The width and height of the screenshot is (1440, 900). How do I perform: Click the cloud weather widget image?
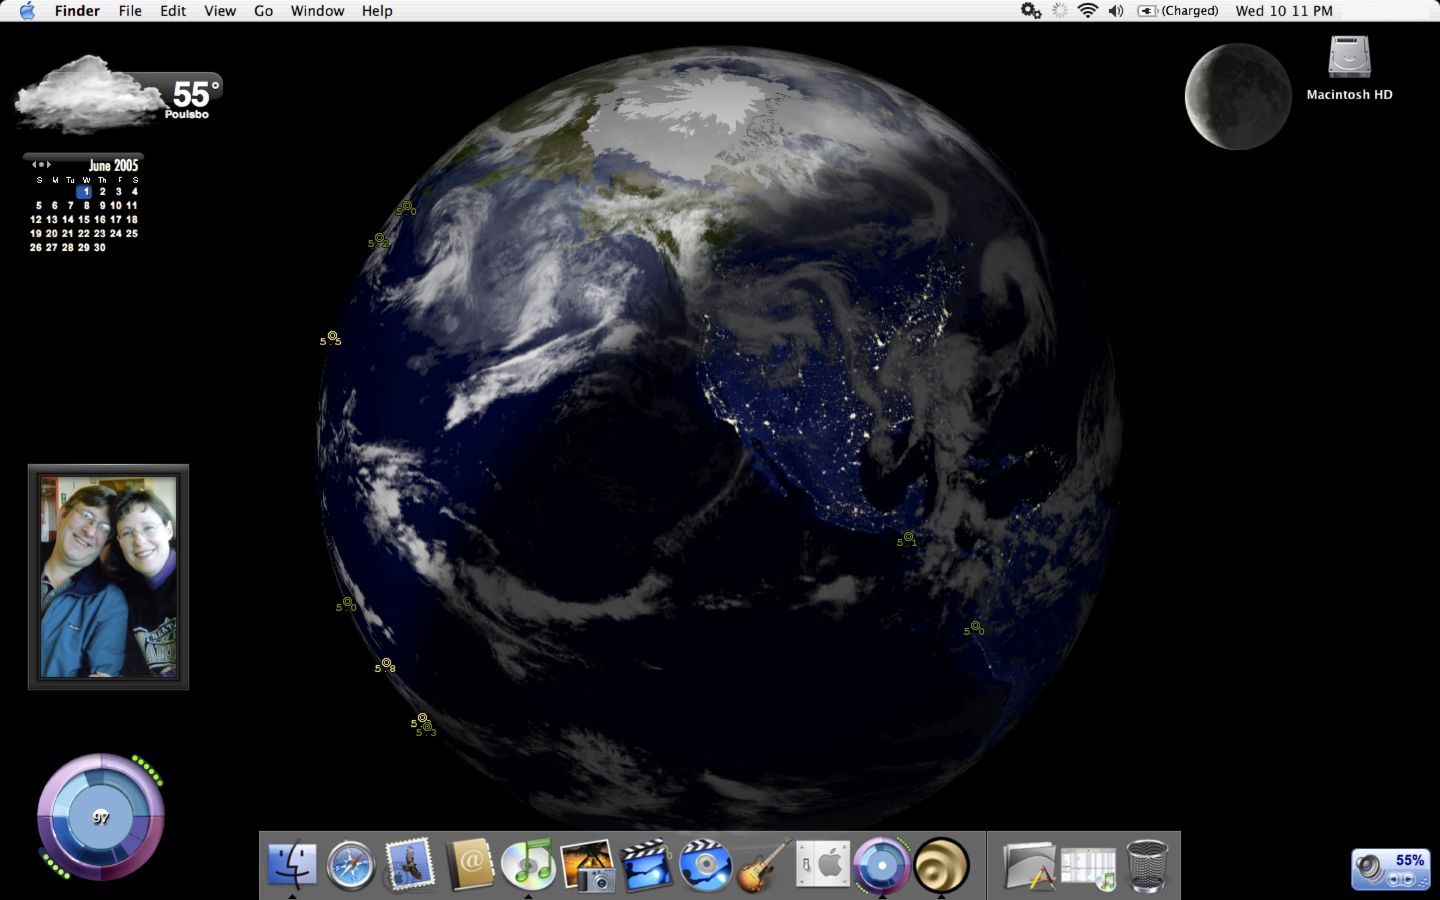pos(88,93)
